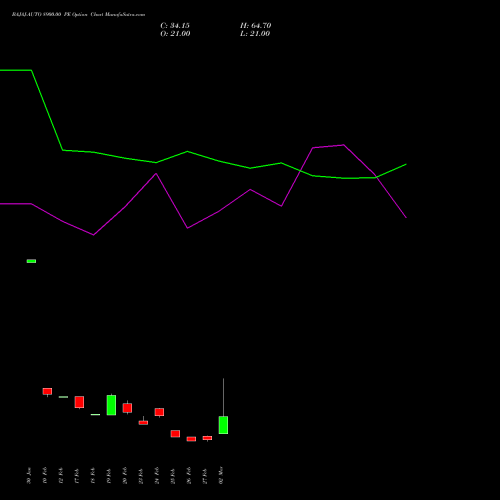500x500 pixels.
Task: Click the red candle for 17 Feb
Action: click(79, 402)
